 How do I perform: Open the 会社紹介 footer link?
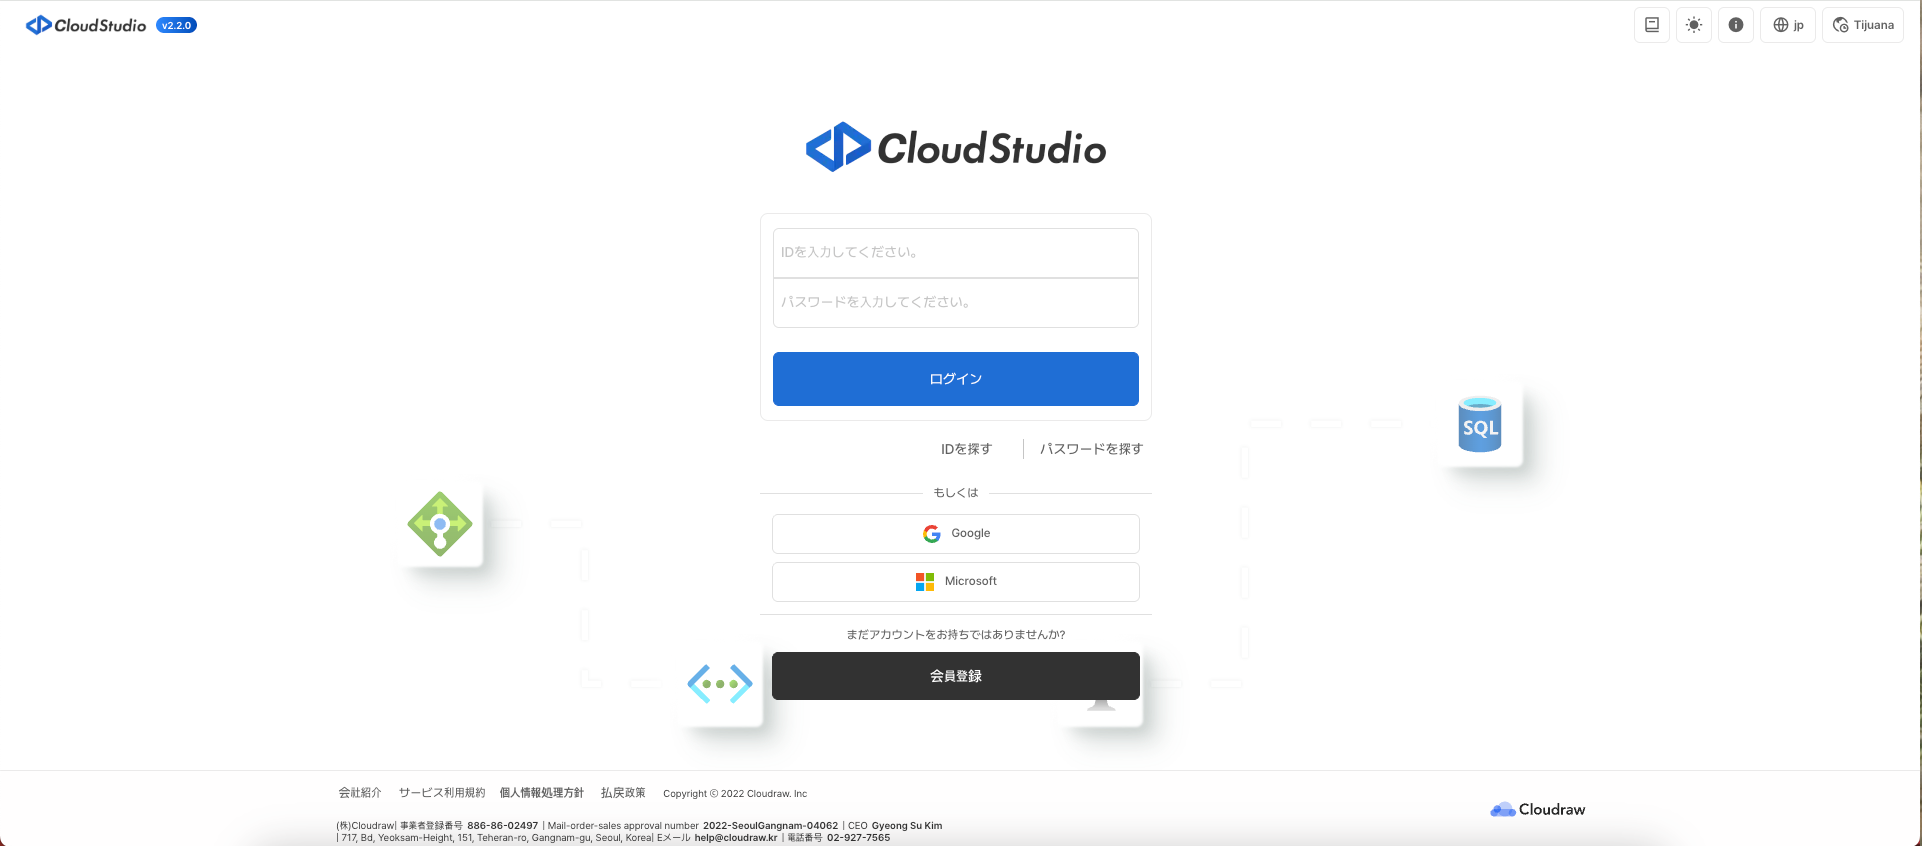(x=360, y=793)
